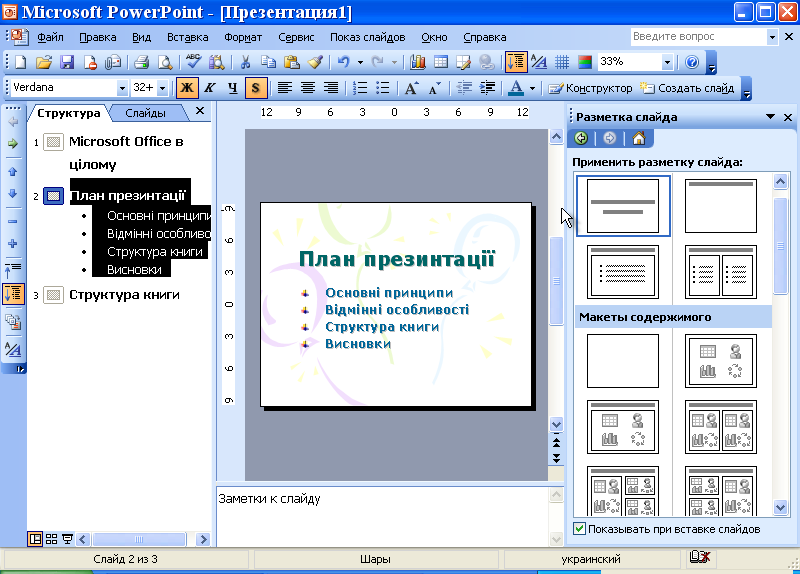
Task: Open an existing file via folder icon
Action: pos(44,62)
